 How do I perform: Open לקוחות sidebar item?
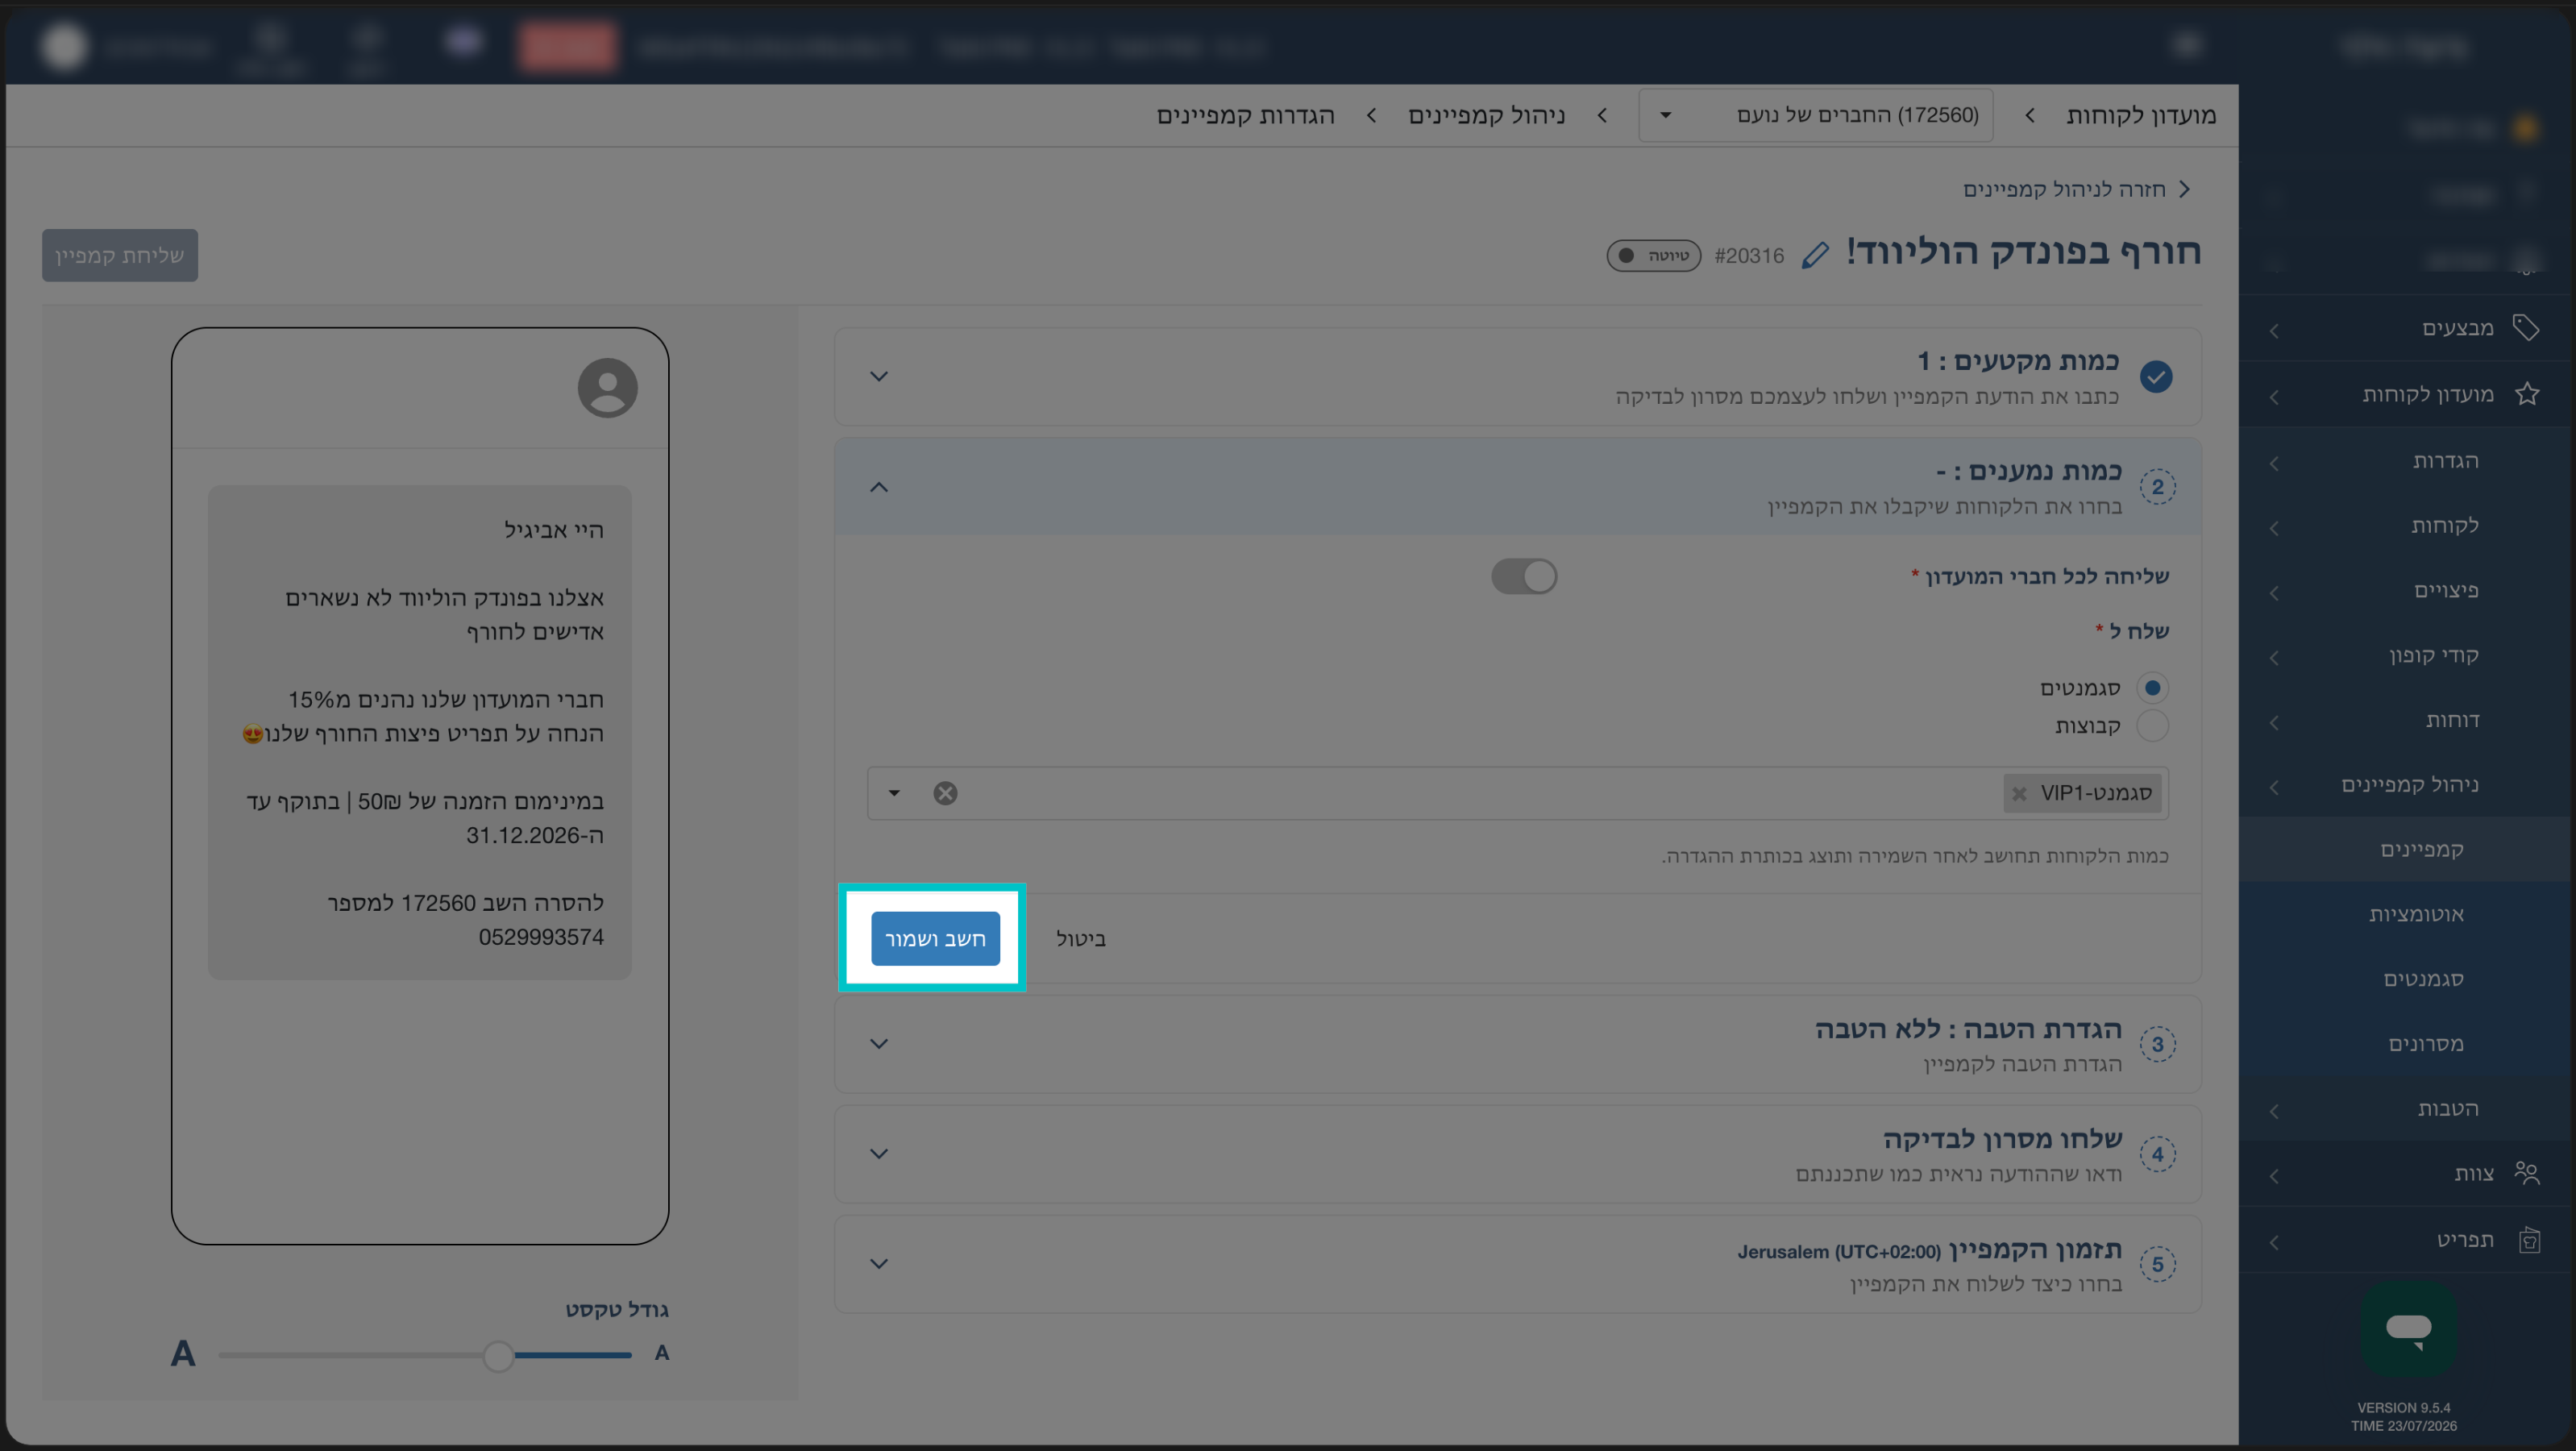[x=2406, y=525]
